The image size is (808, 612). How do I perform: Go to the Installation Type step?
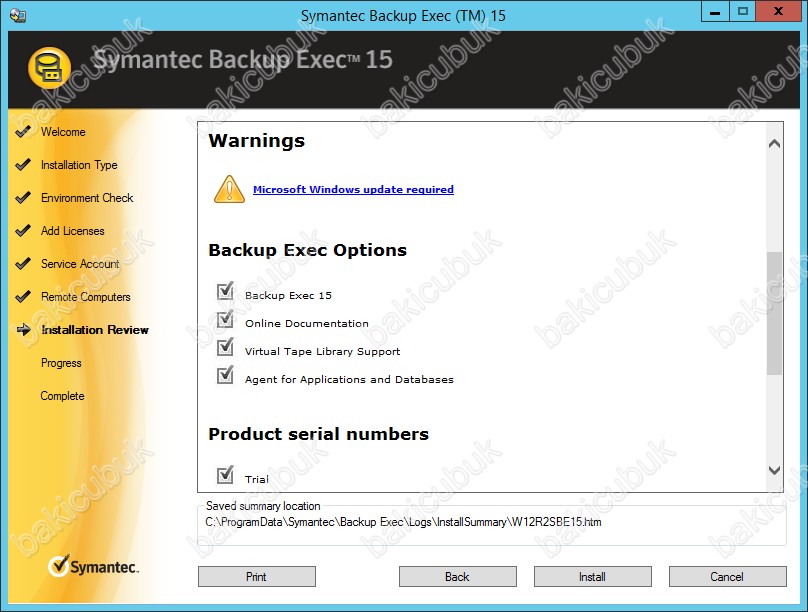coord(79,165)
